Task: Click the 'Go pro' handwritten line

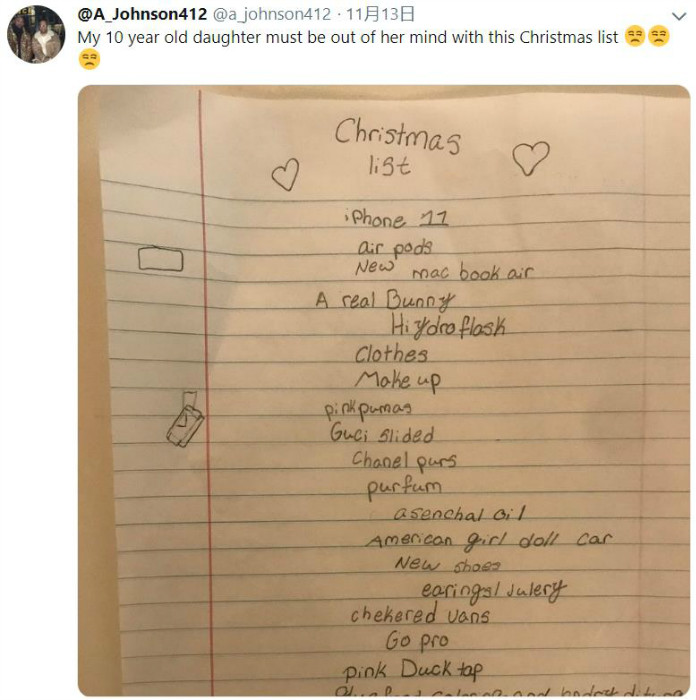Action: click(417, 641)
